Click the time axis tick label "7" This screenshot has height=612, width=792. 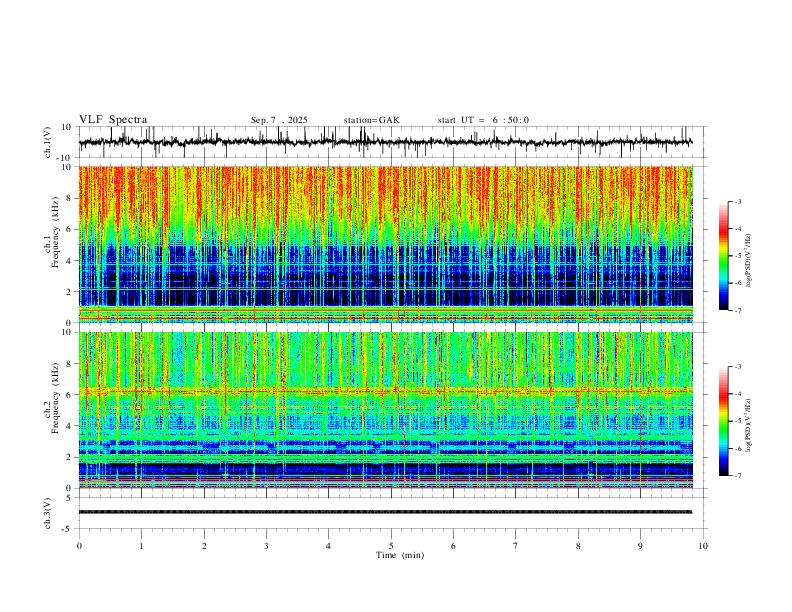pos(516,546)
